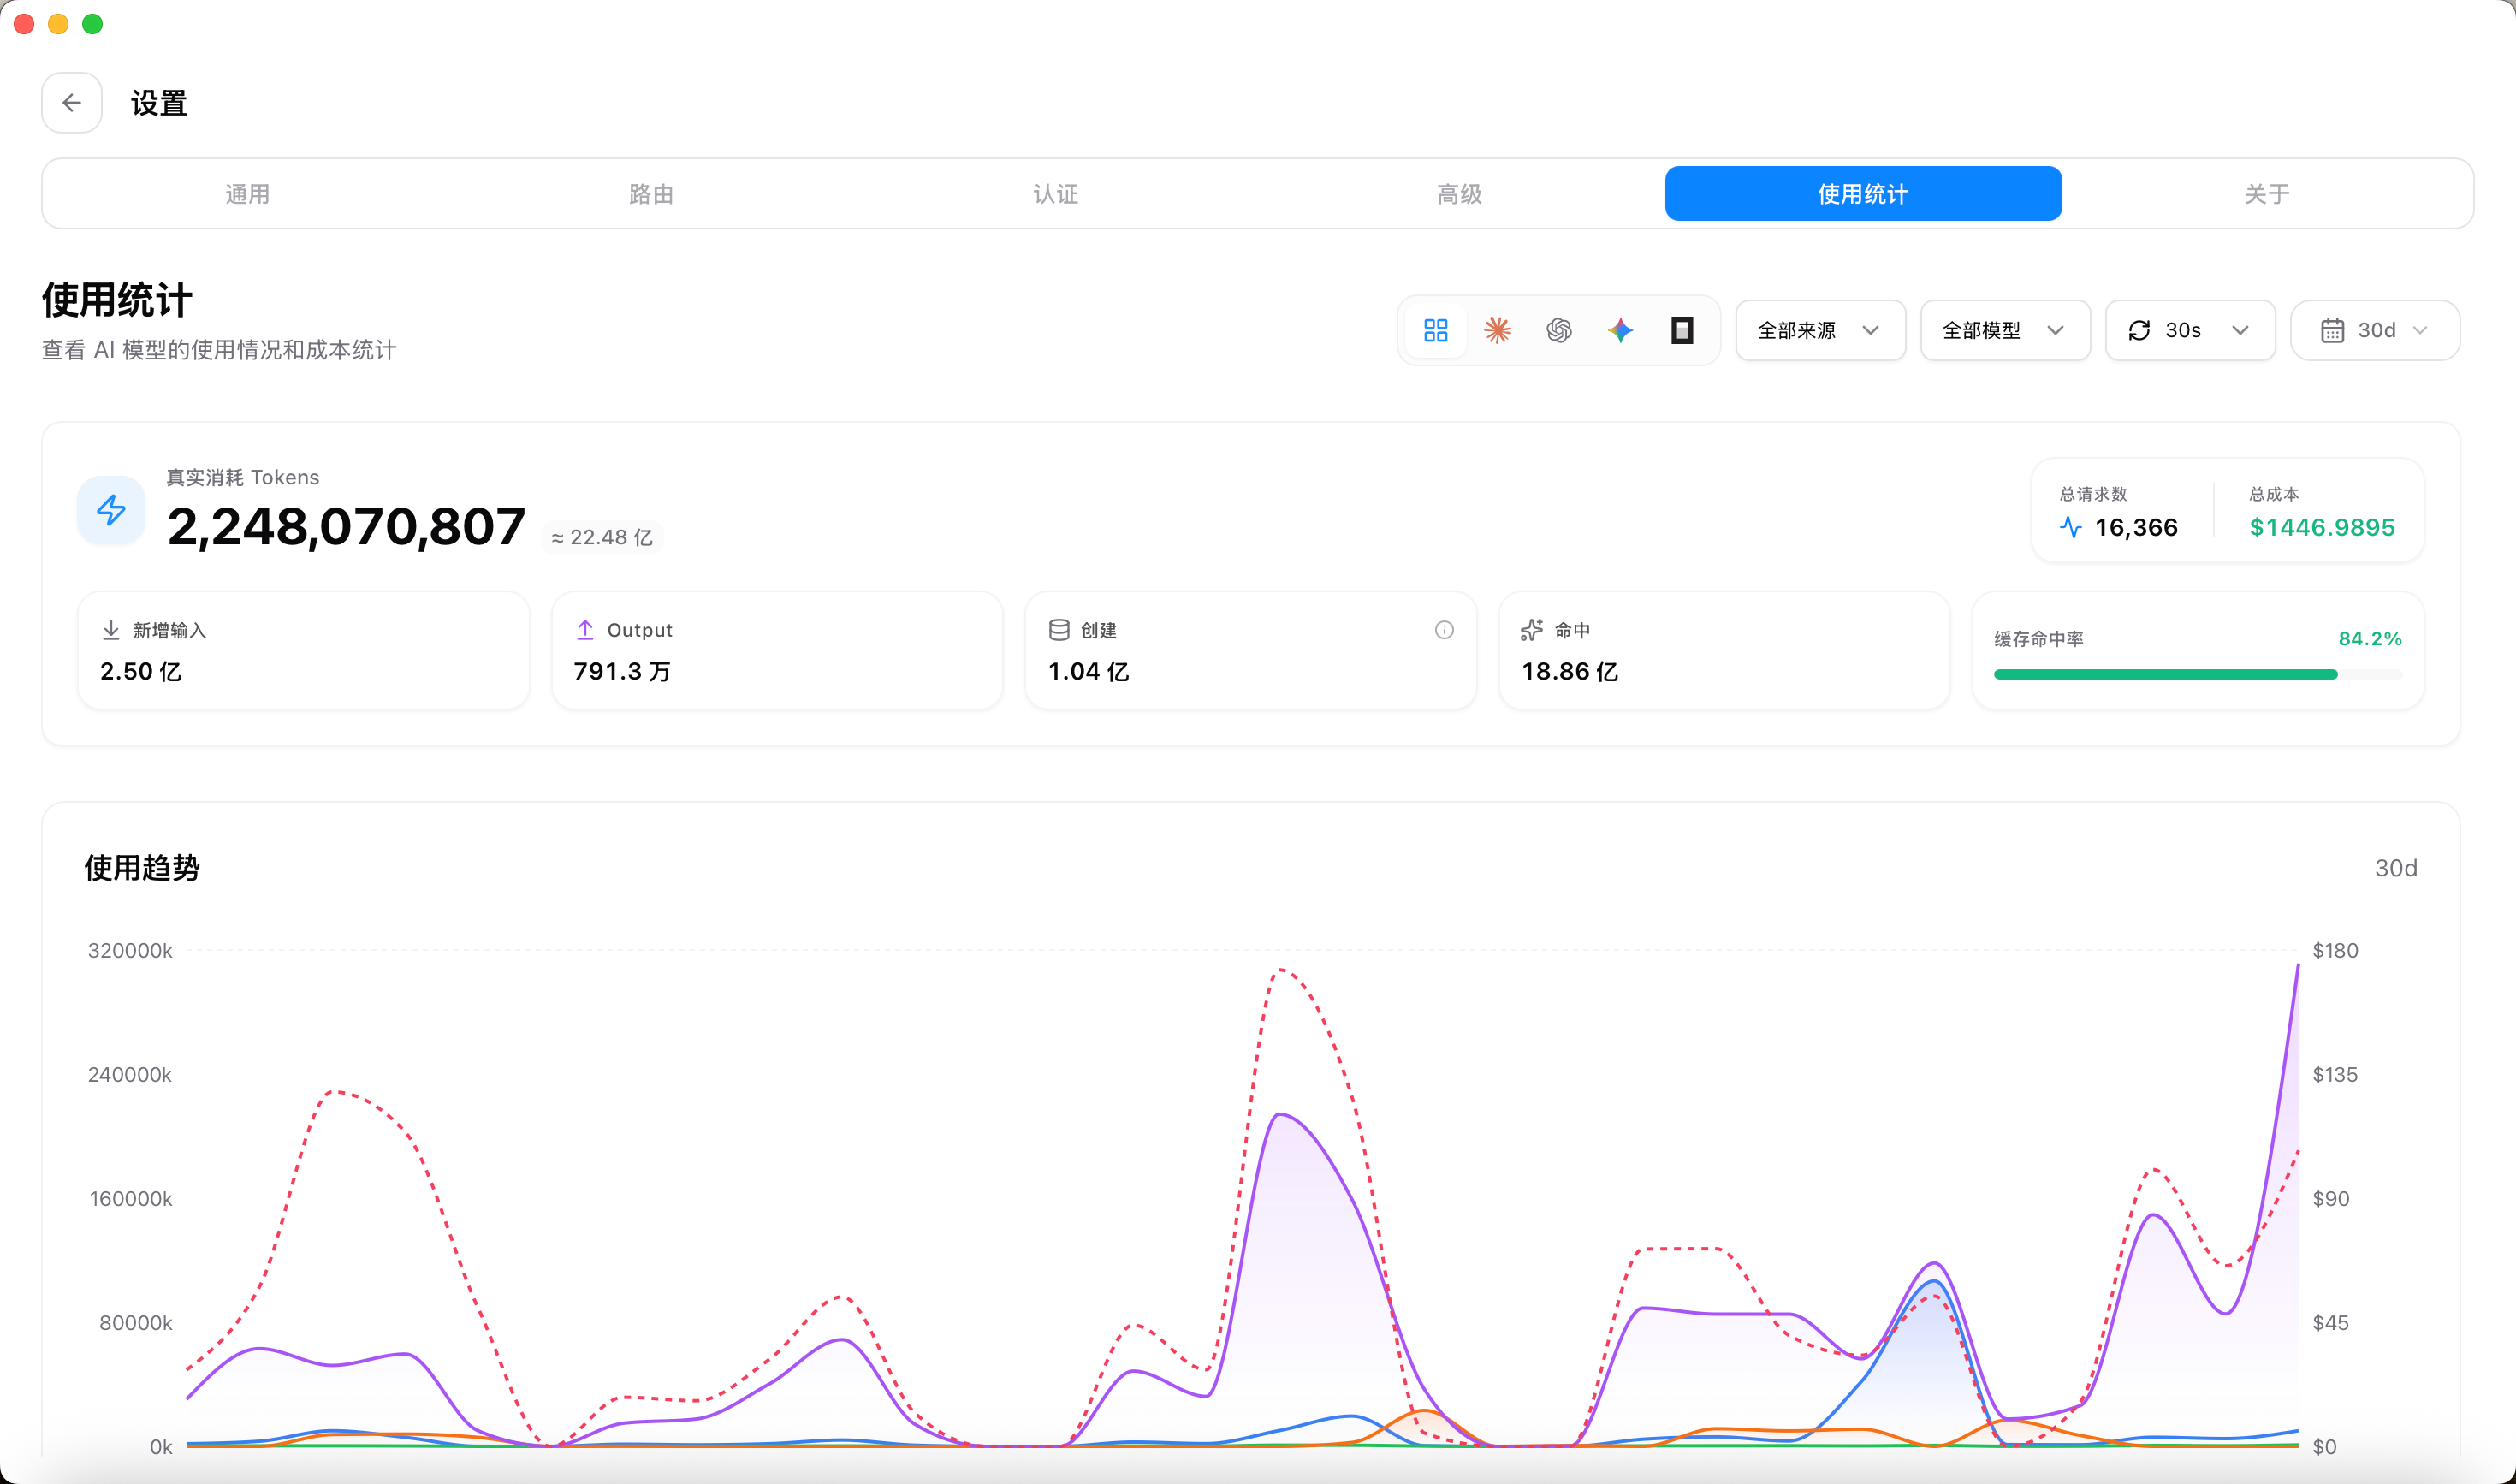Click the info icon on 创建 card

[1444, 629]
